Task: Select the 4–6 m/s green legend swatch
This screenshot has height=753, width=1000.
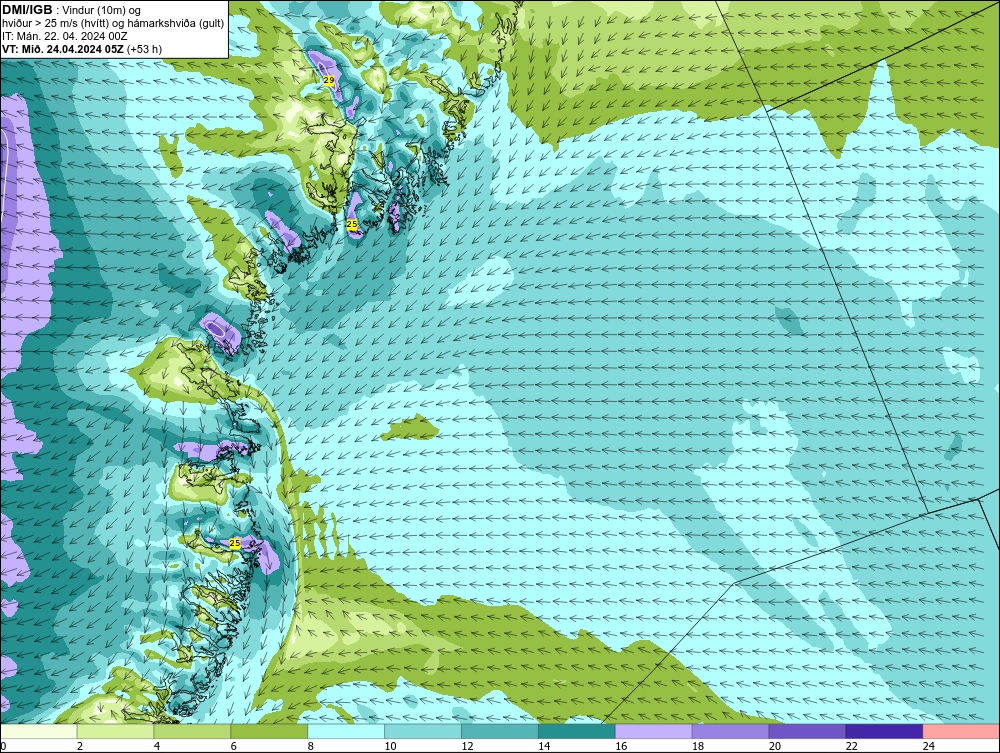Action: (192, 731)
